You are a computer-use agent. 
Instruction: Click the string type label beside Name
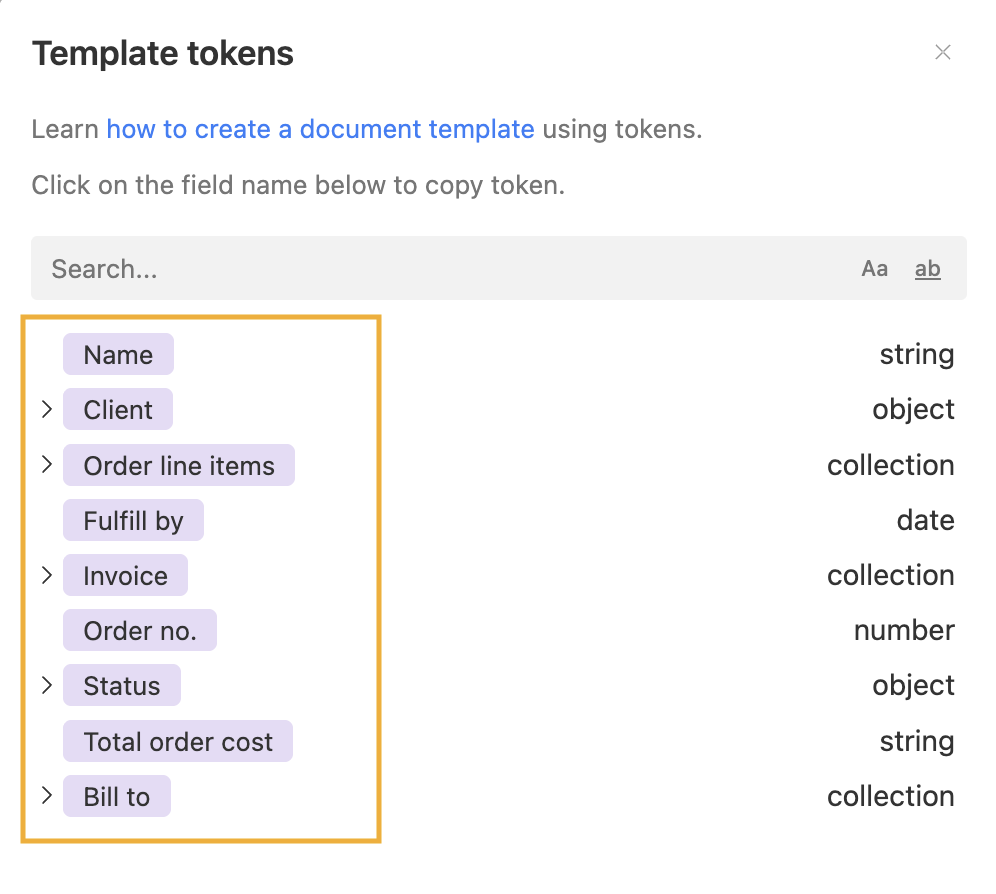pos(916,354)
